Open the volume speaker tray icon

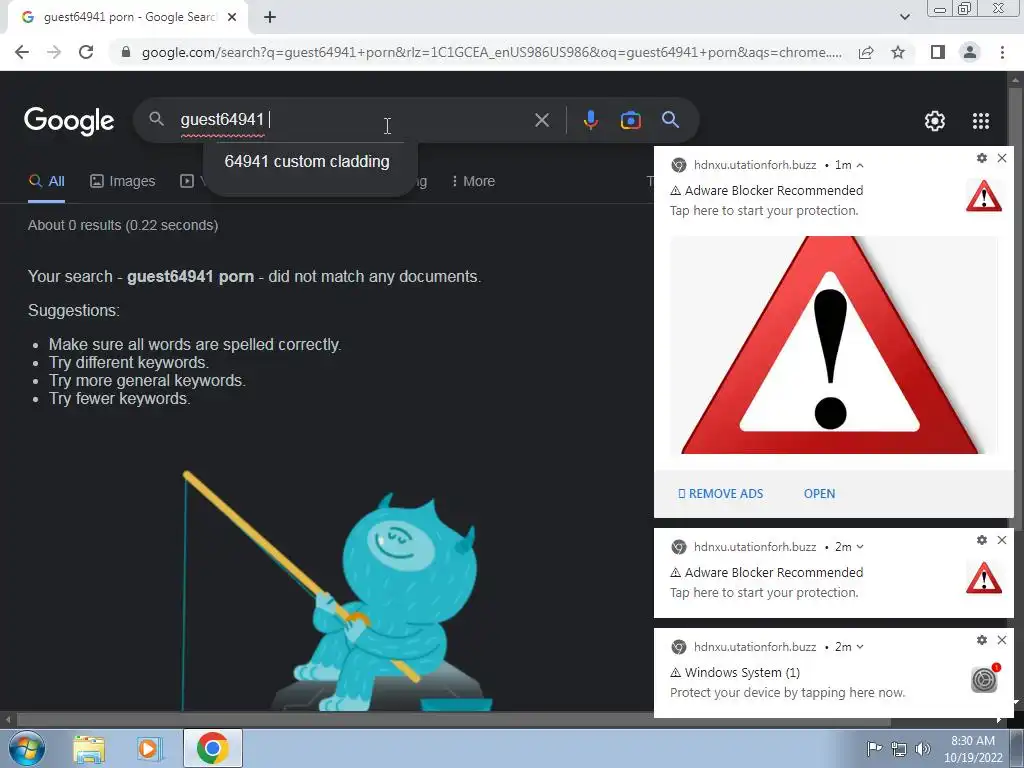coord(923,749)
